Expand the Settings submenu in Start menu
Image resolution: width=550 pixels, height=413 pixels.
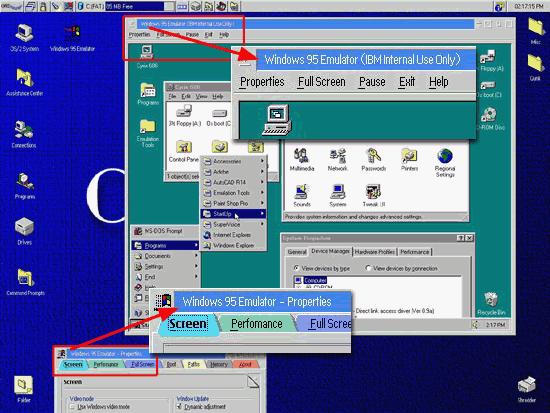pyautogui.click(x=166, y=266)
